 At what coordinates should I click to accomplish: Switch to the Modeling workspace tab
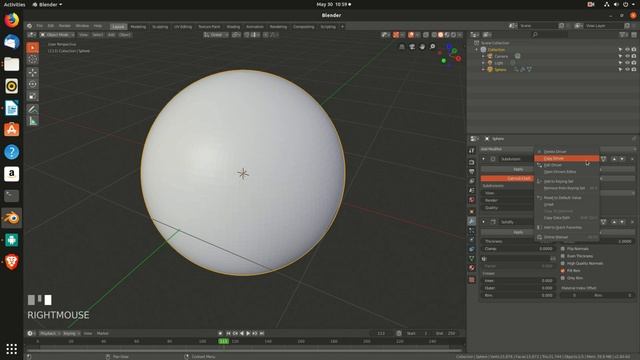138,27
